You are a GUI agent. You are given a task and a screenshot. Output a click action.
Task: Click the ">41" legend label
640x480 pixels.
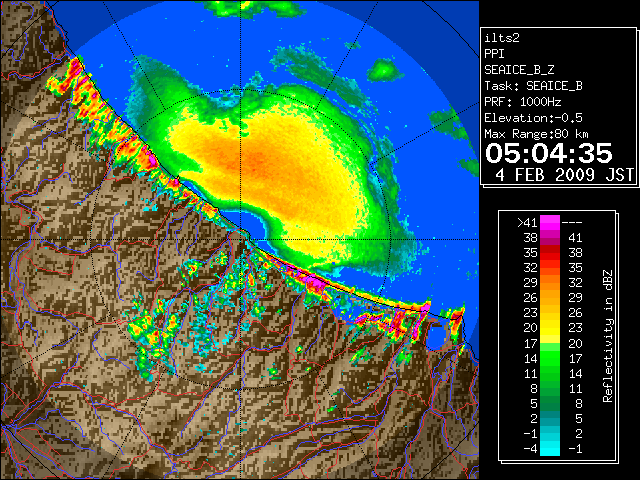click(x=527, y=222)
